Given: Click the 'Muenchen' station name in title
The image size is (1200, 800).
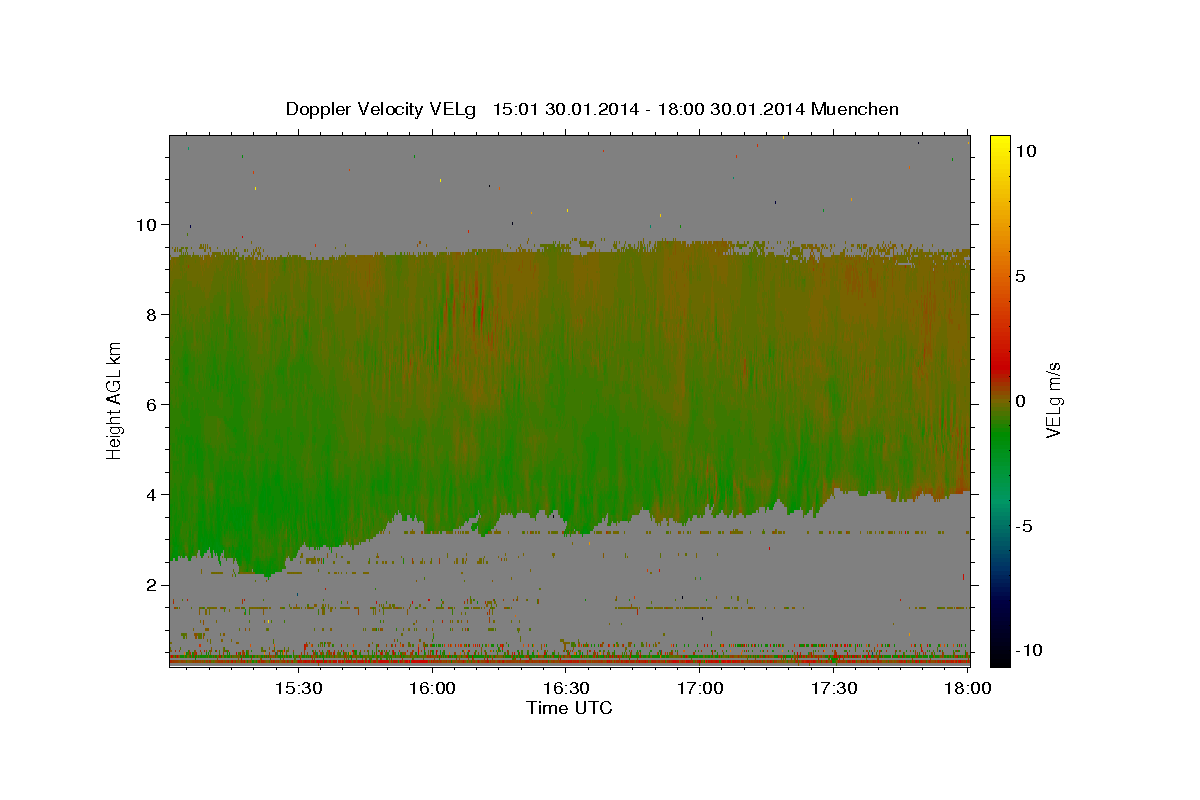Looking at the screenshot, I should 855,109.
